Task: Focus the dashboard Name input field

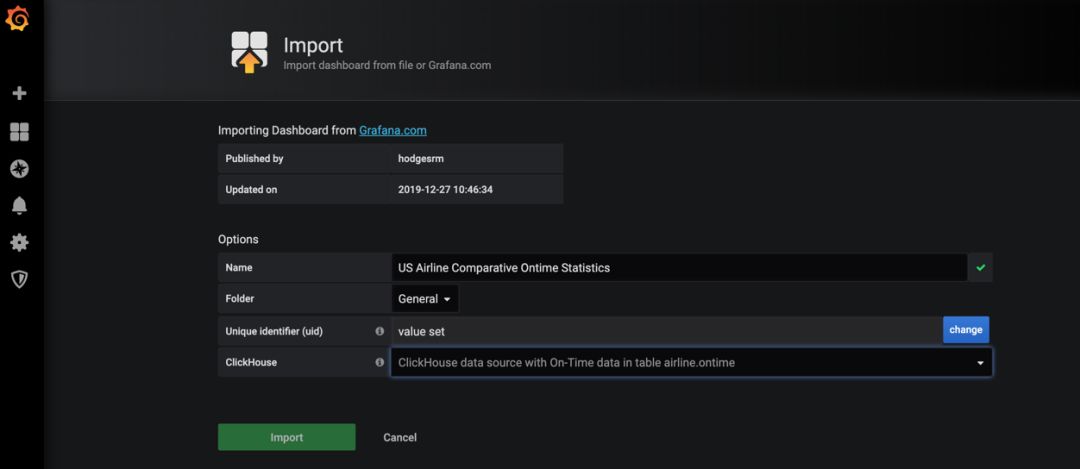Action: [679, 268]
